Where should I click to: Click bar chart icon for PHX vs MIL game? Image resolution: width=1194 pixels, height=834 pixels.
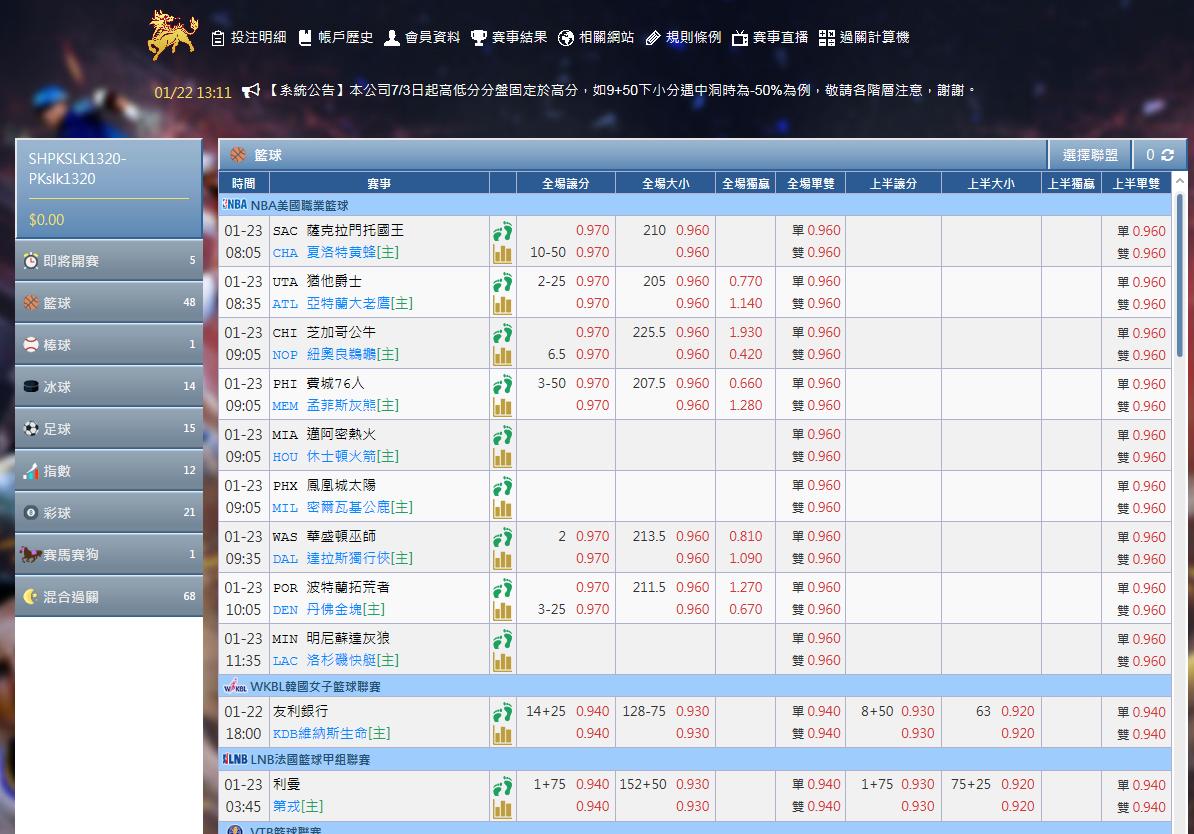(x=503, y=509)
